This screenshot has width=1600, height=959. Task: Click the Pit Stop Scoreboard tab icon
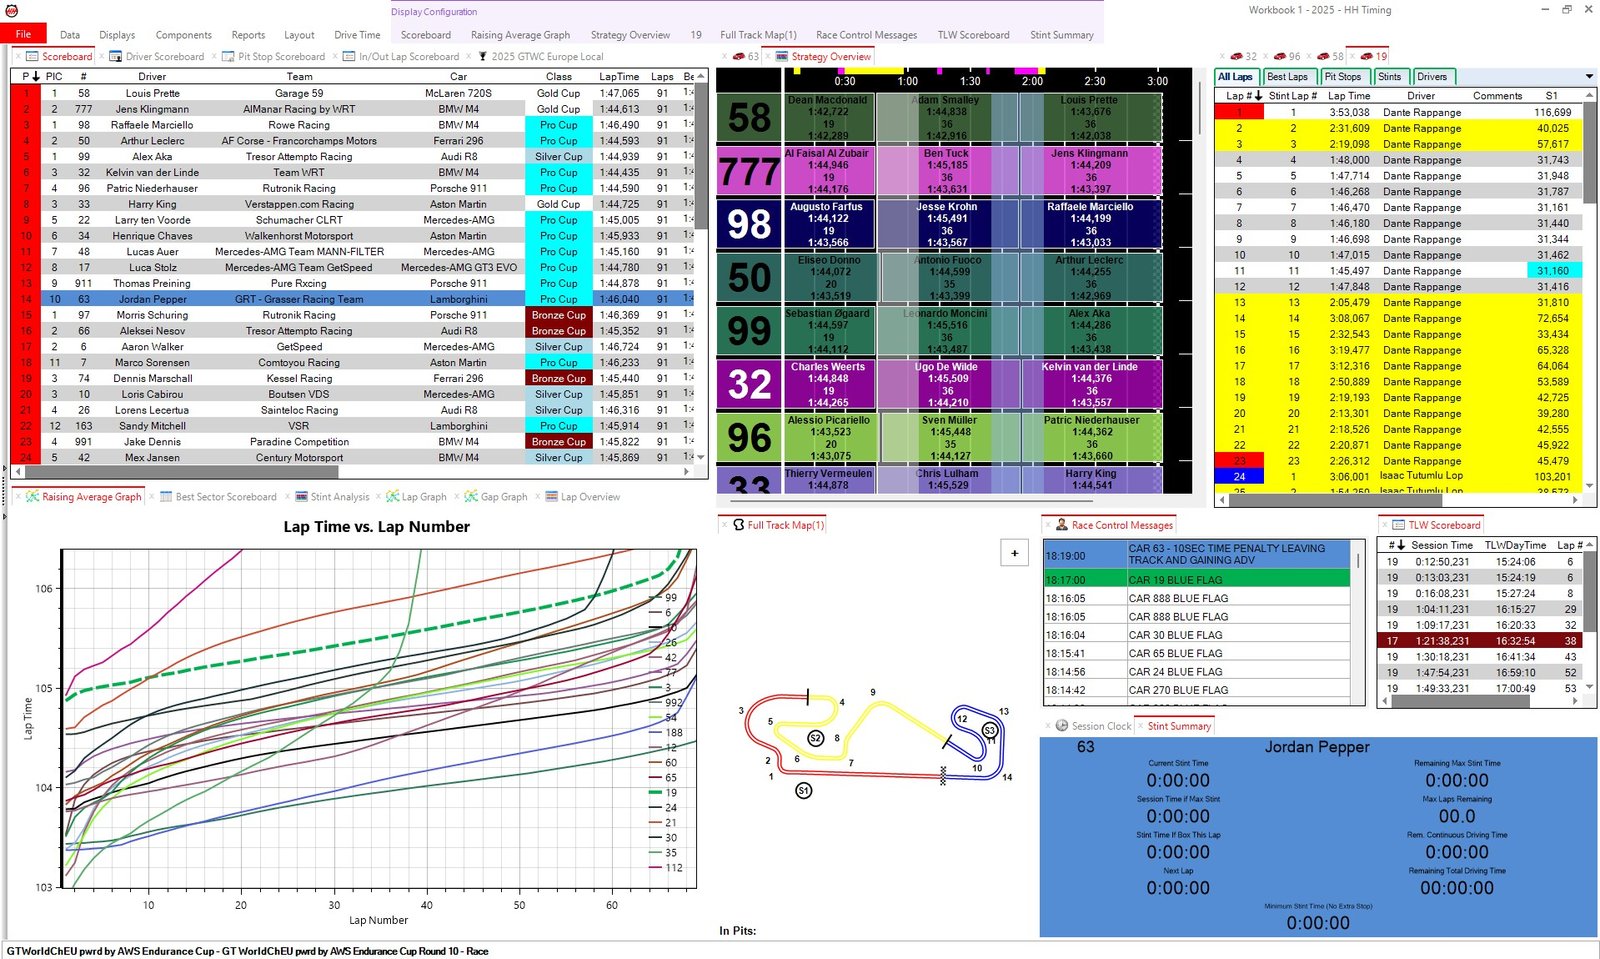point(228,57)
